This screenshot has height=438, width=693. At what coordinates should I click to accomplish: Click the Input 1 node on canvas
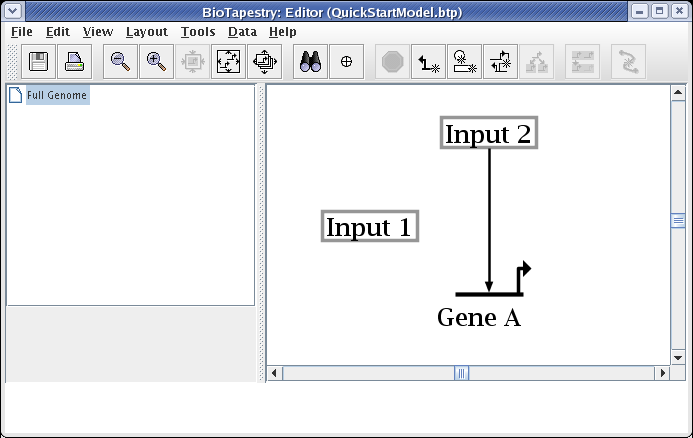coord(368,227)
